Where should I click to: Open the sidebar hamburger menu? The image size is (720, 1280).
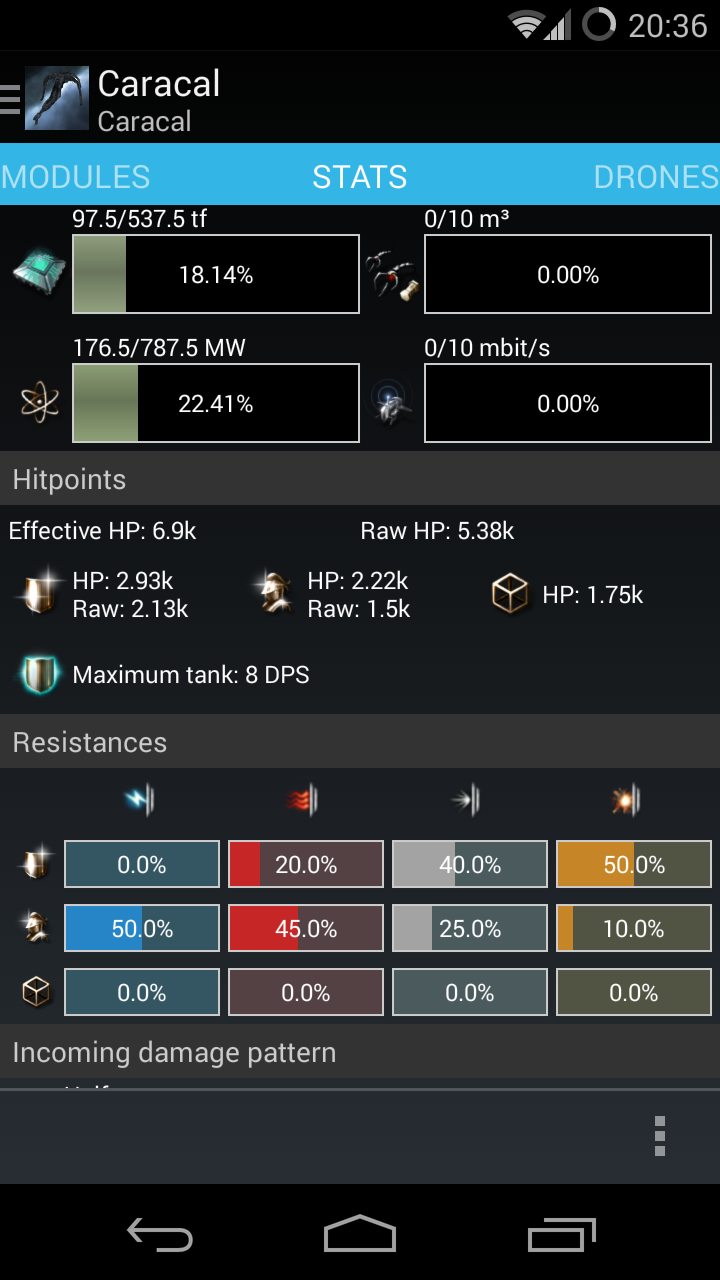point(8,98)
